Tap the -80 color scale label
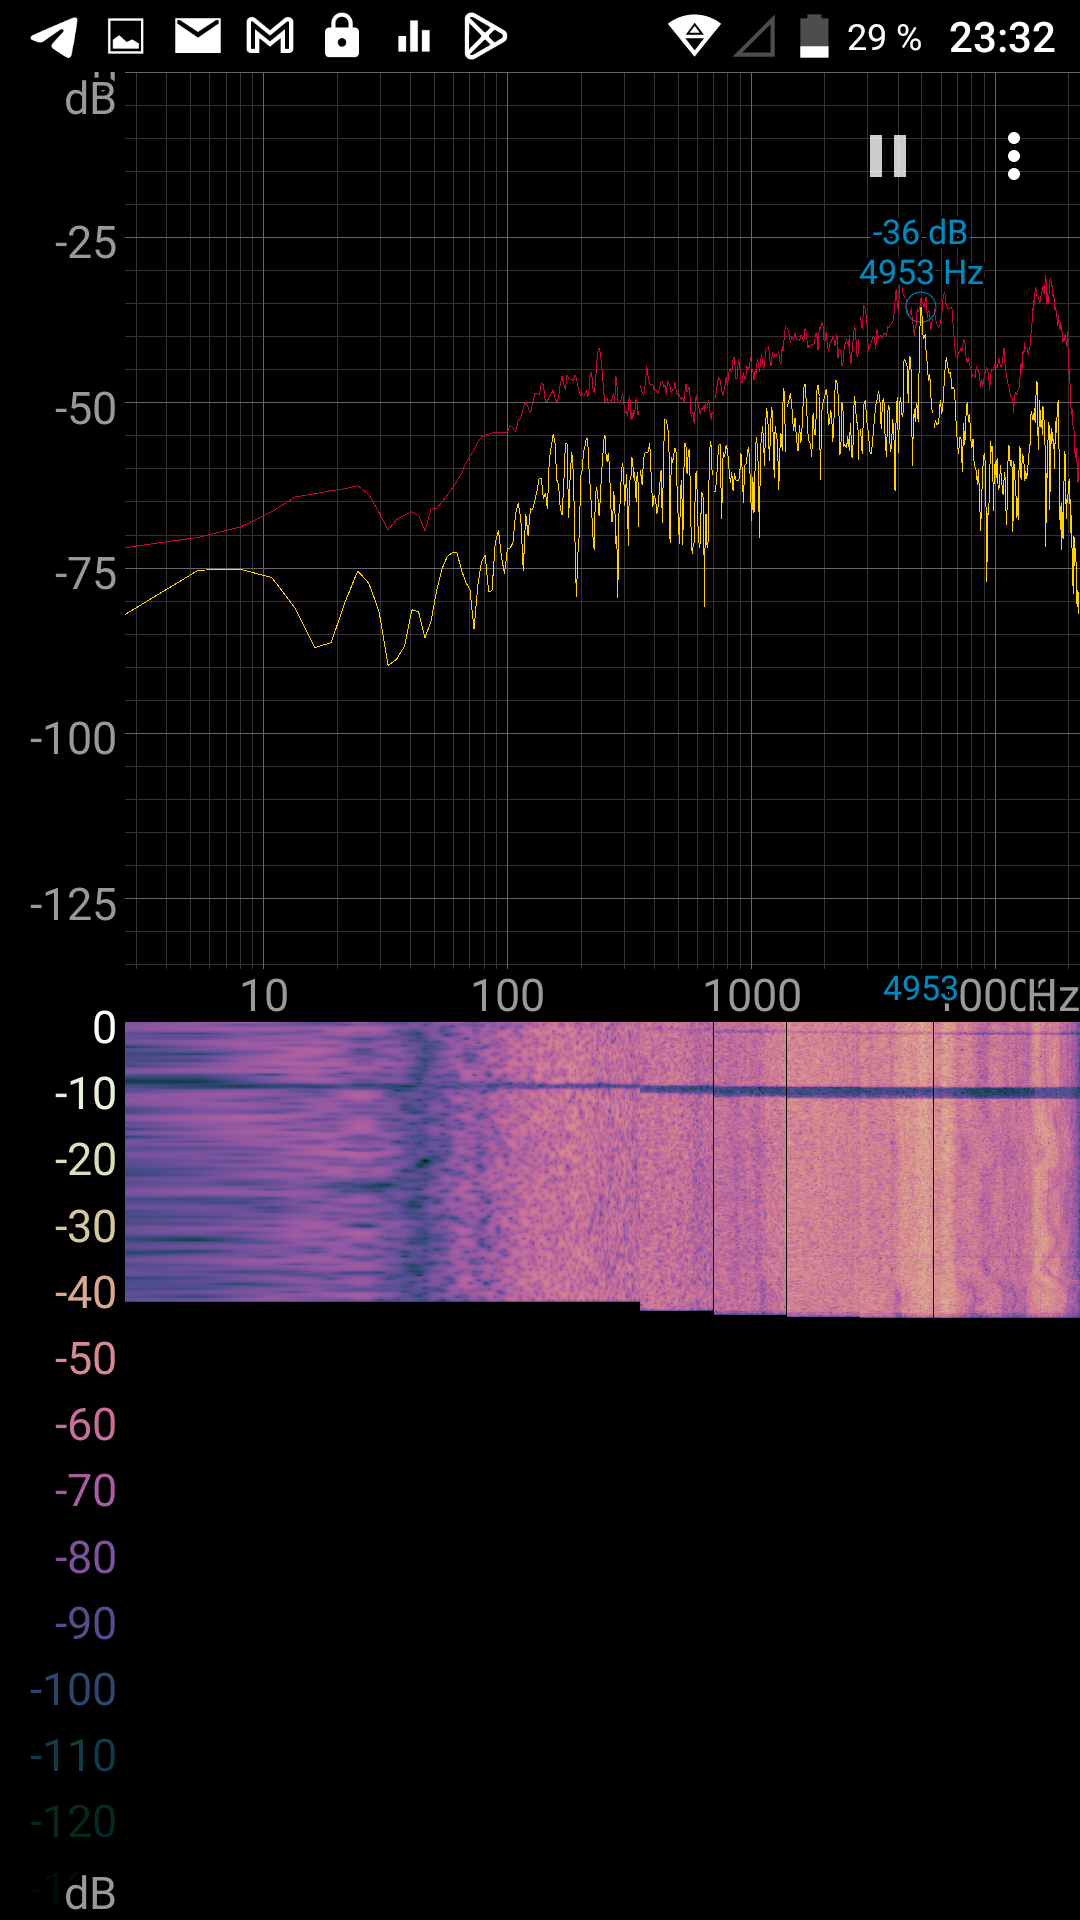Image resolution: width=1080 pixels, height=1920 pixels. coord(86,1558)
